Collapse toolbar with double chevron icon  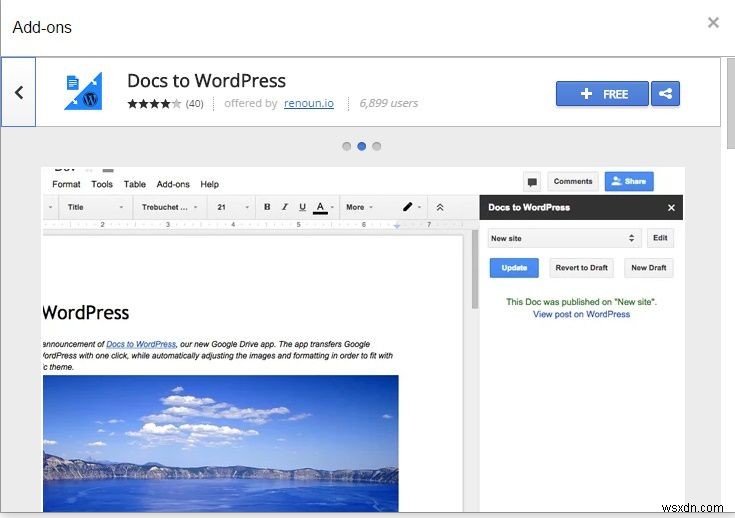tap(440, 207)
